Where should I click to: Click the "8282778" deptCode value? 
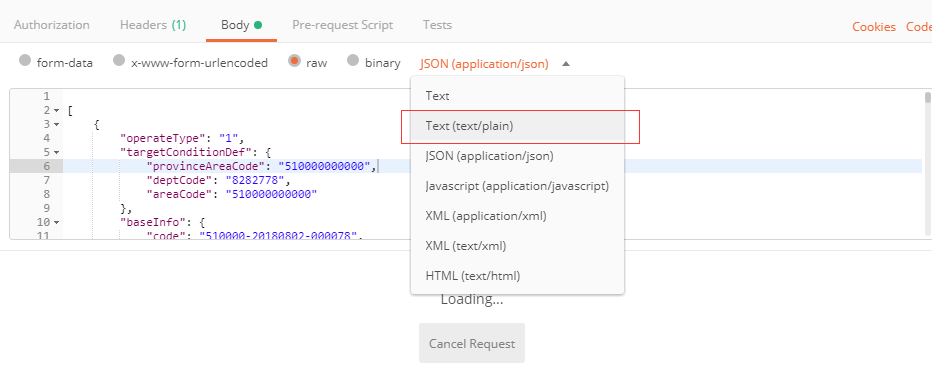pyautogui.click(x=256, y=180)
